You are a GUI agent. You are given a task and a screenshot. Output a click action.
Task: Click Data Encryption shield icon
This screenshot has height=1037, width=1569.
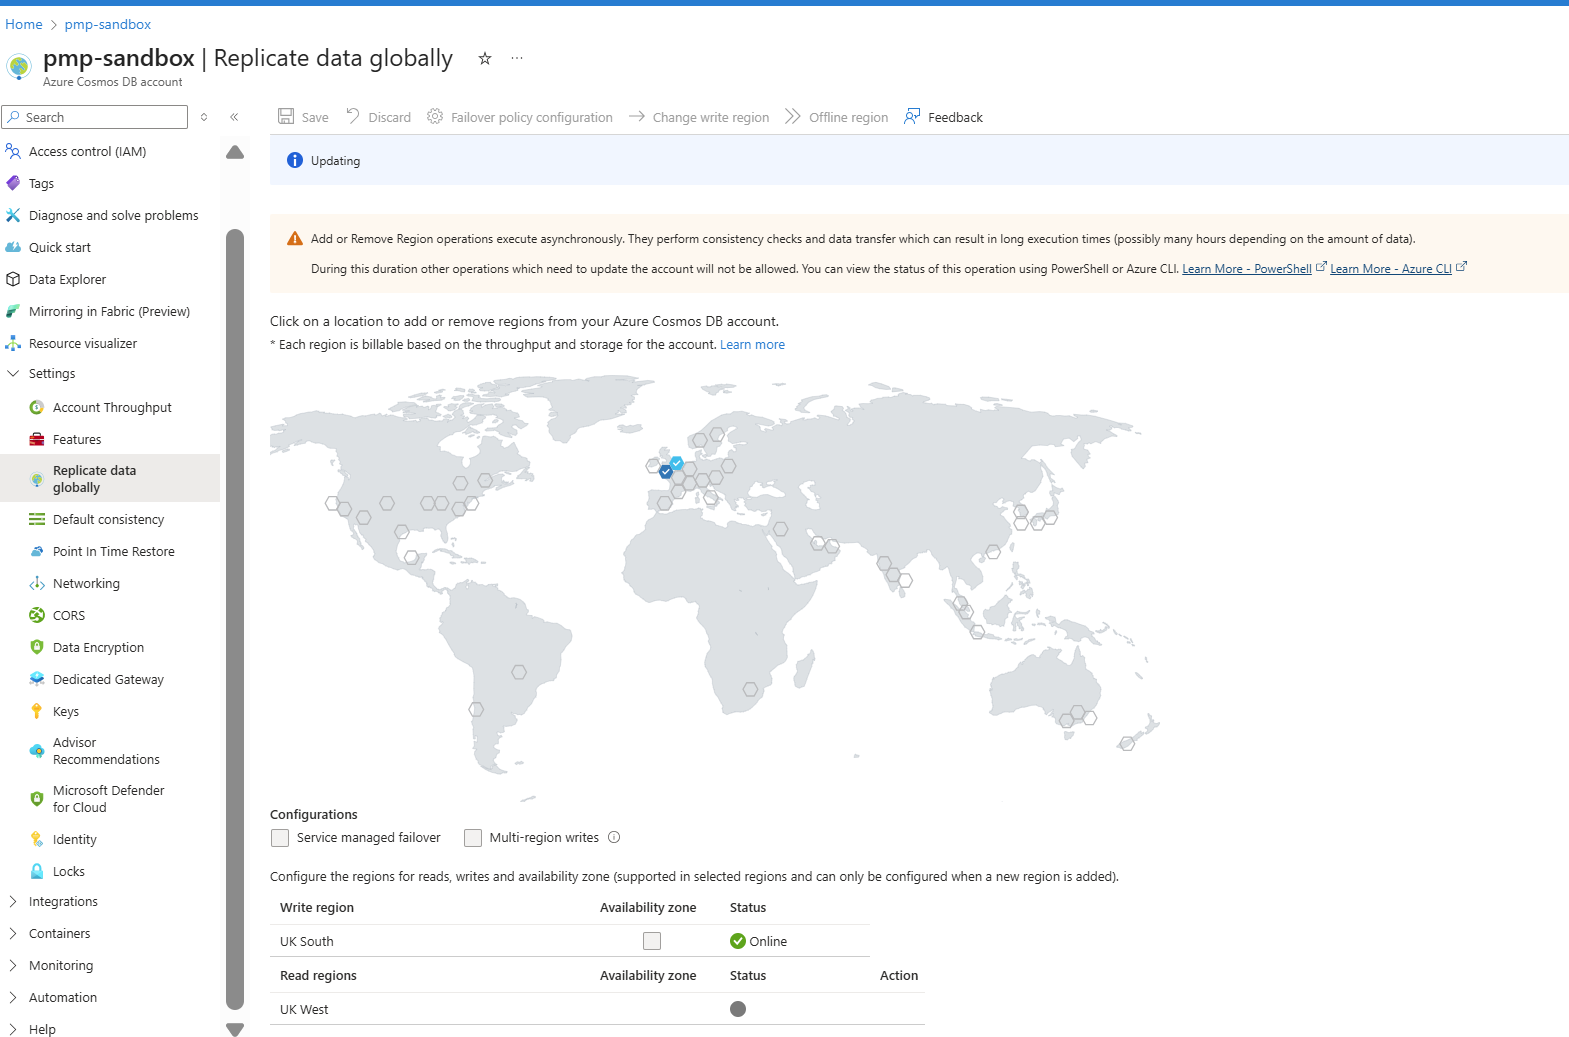pyautogui.click(x=37, y=647)
